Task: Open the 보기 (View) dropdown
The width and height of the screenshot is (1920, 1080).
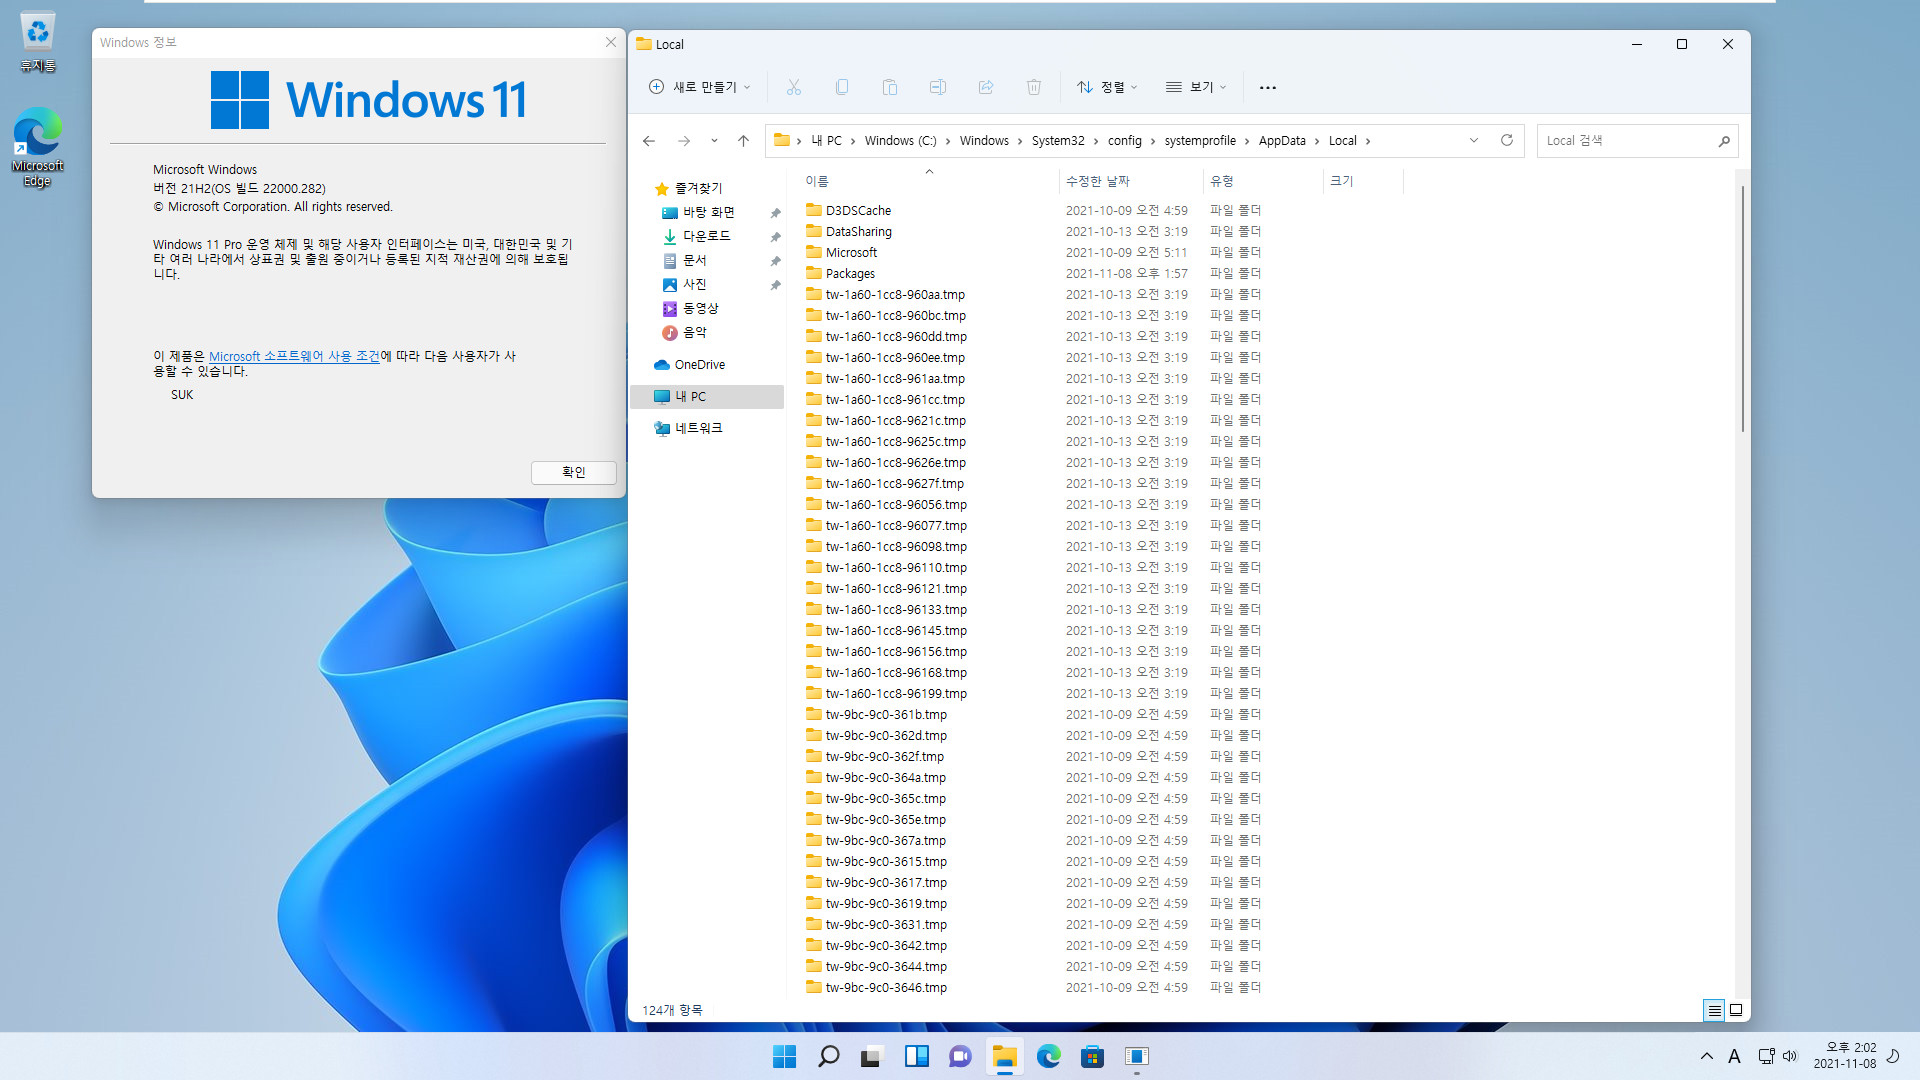Action: click(1196, 87)
